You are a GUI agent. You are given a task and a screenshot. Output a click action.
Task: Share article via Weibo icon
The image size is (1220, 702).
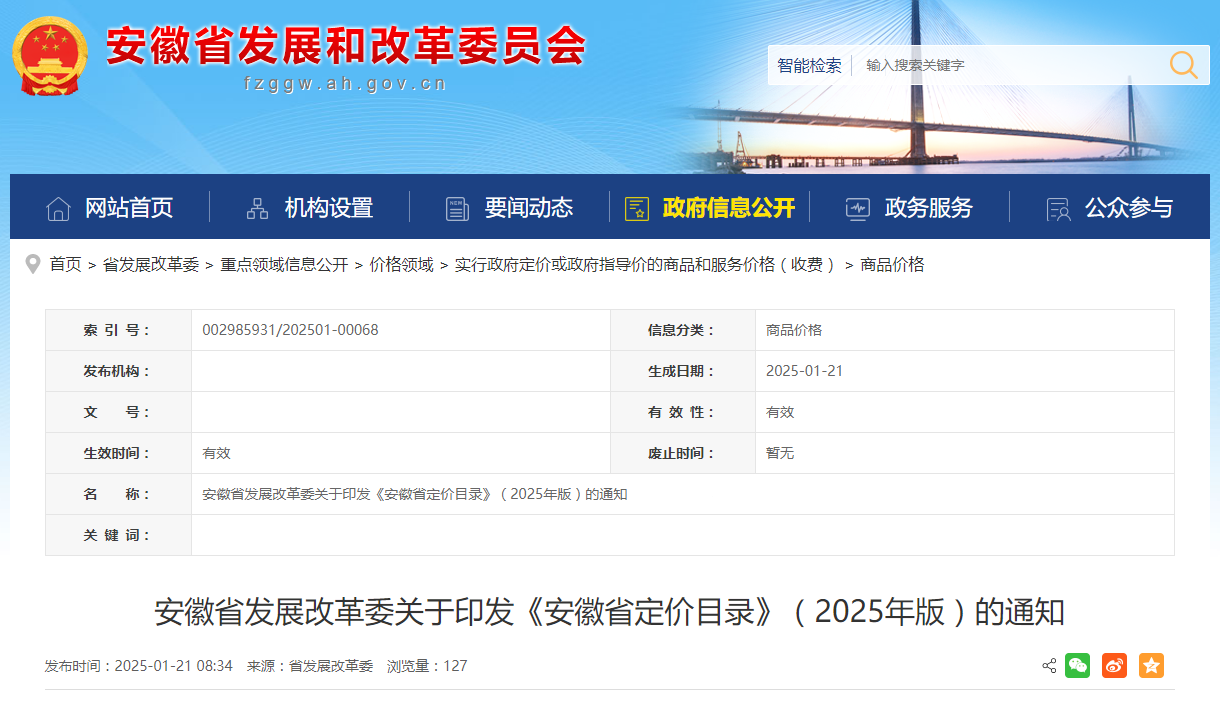[1114, 666]
